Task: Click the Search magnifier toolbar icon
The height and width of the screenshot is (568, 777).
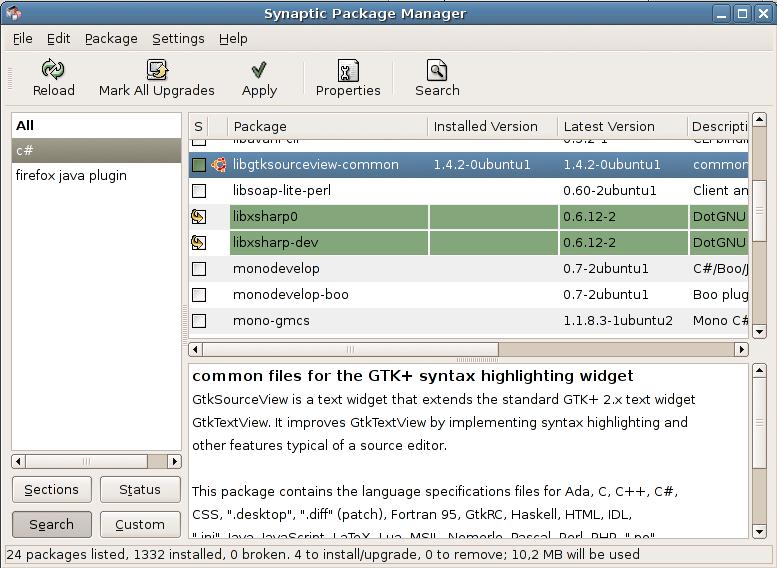Action: (x=437, y=70)
